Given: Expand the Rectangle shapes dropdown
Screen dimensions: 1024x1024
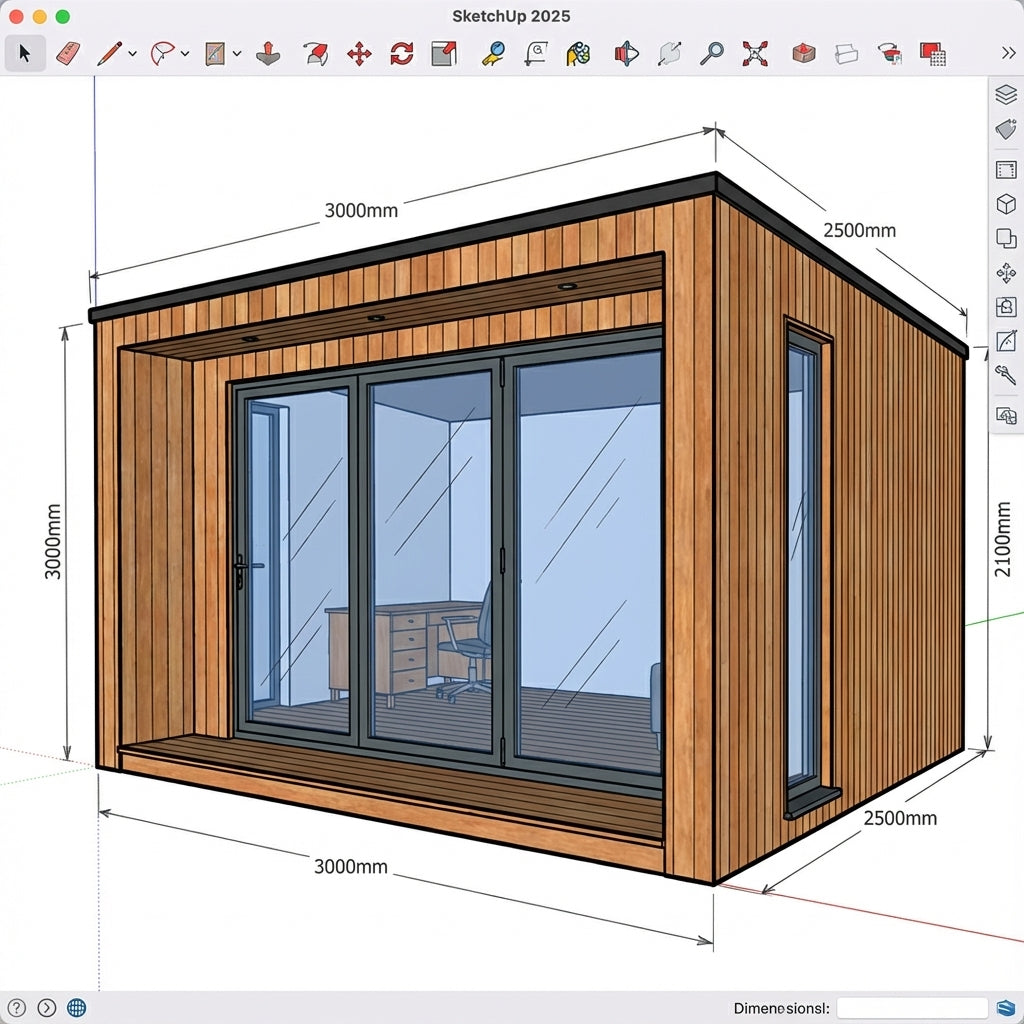Looking at the screenshot, I should tap(236, 53).
